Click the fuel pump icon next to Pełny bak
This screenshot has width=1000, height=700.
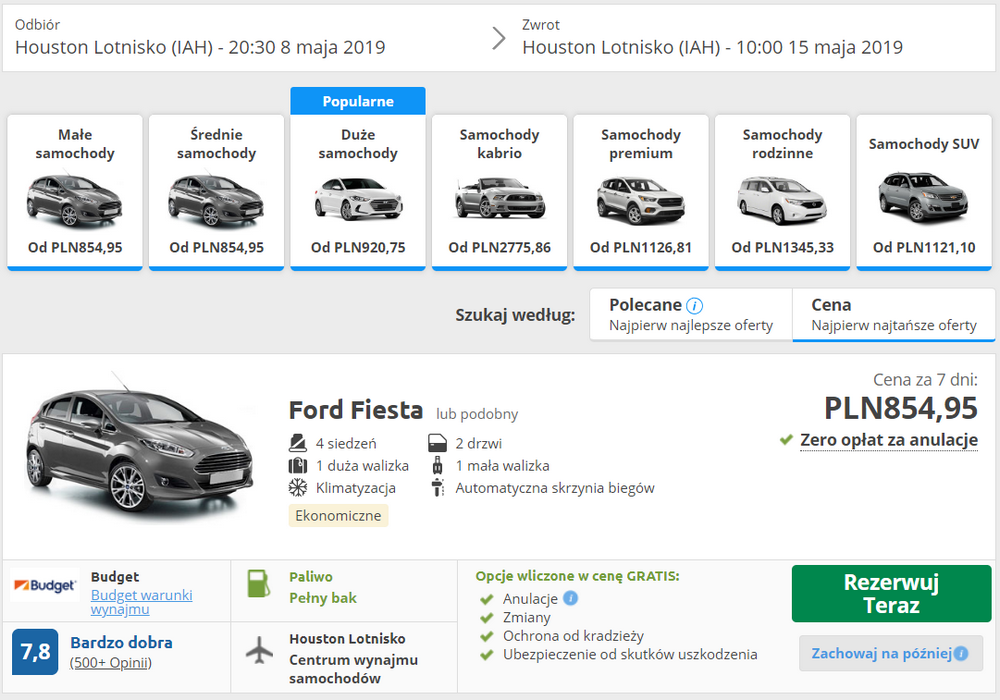[x=257, y=583]
